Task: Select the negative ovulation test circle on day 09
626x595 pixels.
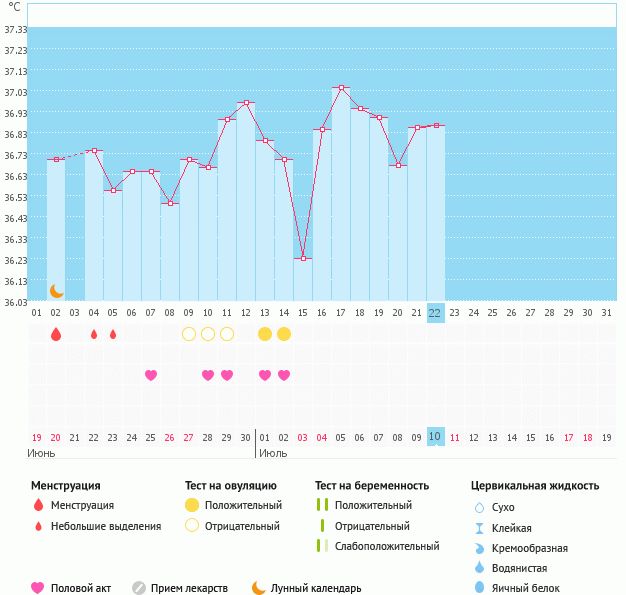Action: pos(189,334)
